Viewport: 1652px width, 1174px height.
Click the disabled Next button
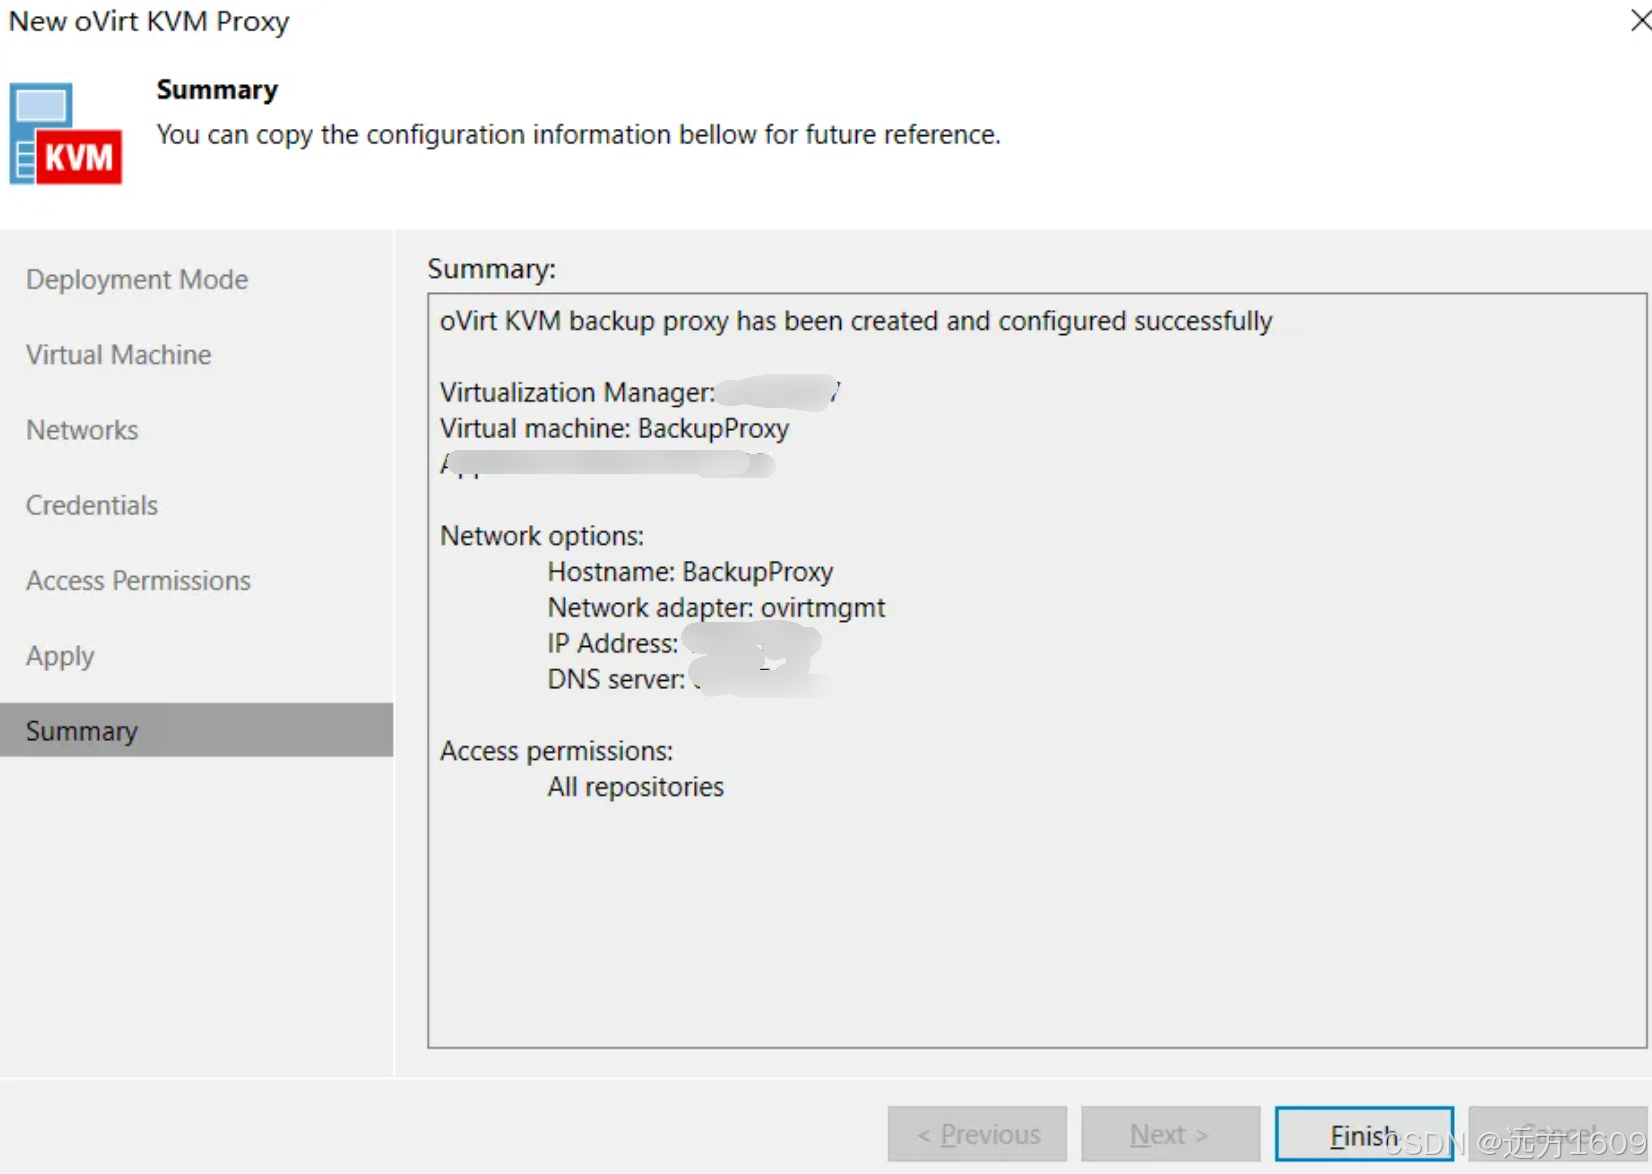tap(1170, 1134)
